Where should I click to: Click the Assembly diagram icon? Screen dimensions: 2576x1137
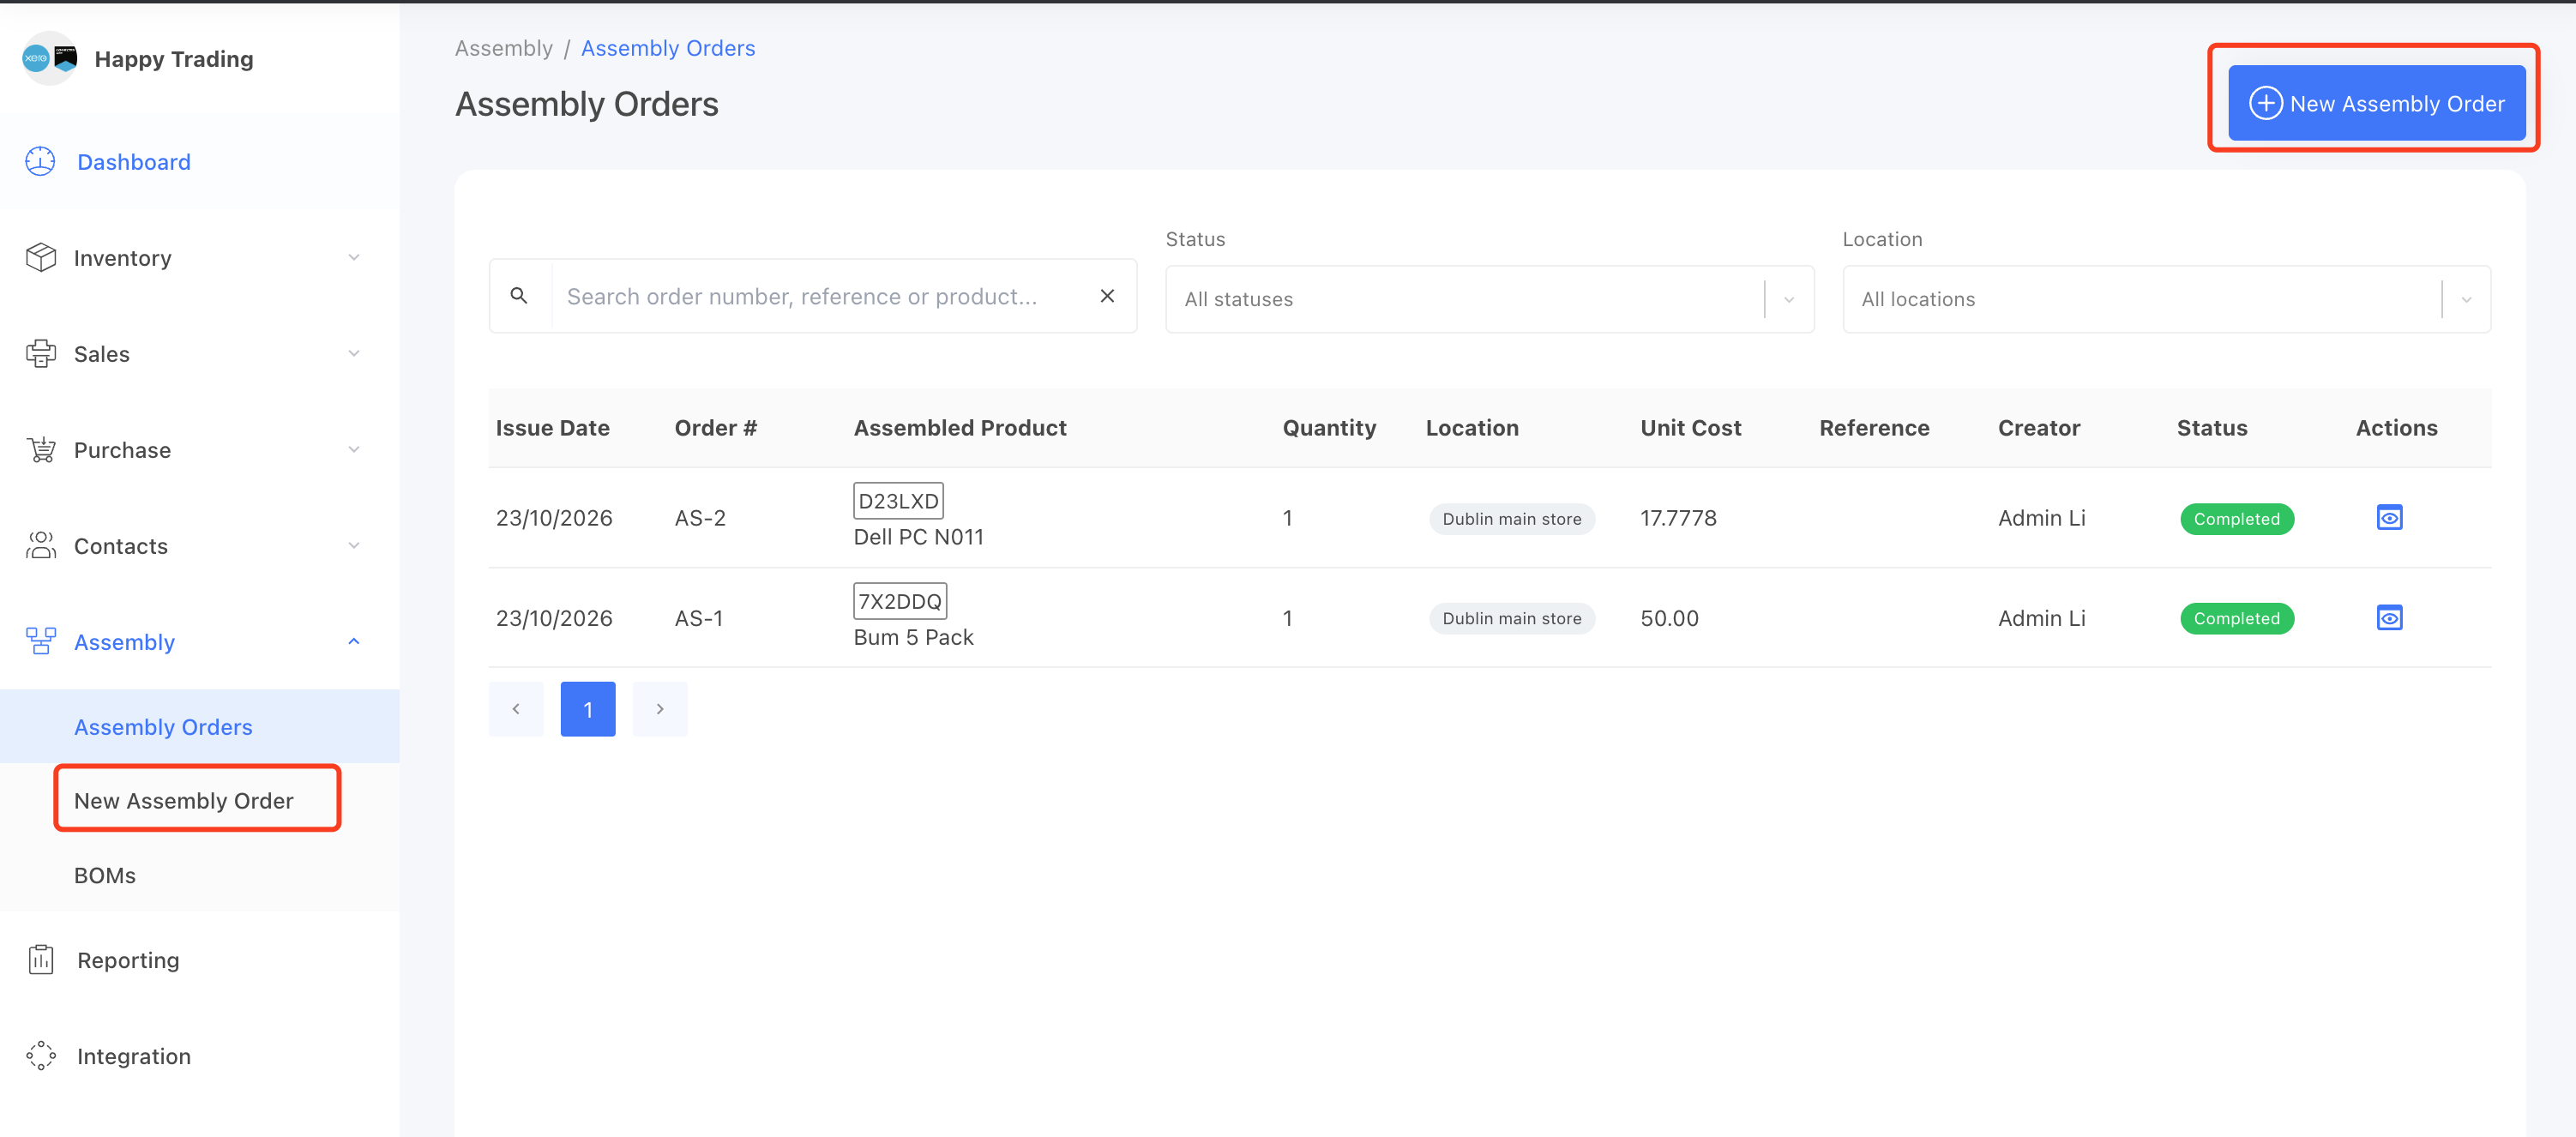click(x=40, y=641)
